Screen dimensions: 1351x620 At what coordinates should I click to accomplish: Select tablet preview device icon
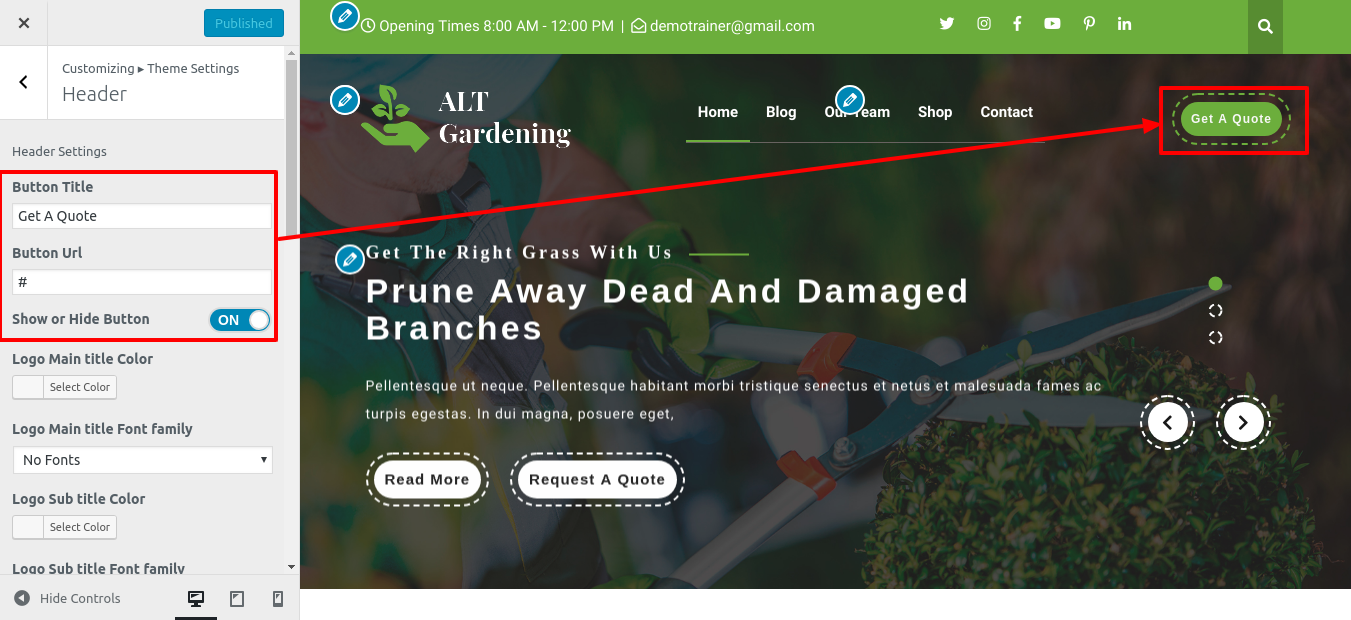[237, 599]
